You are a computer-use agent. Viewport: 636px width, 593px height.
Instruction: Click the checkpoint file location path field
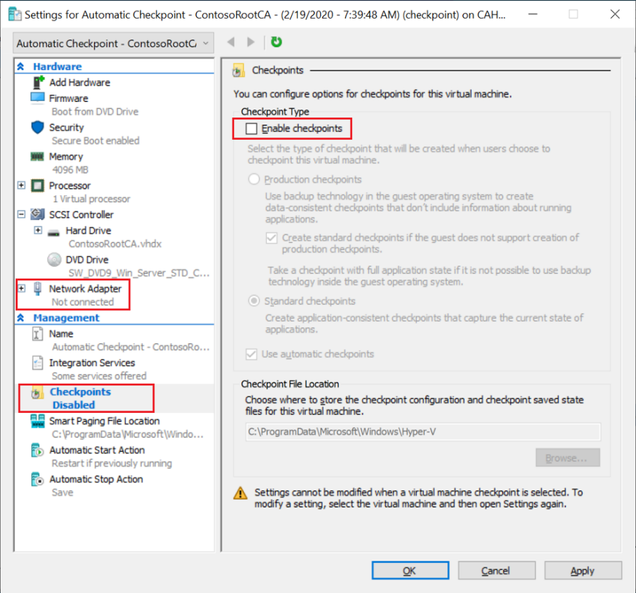pos(423,432)
